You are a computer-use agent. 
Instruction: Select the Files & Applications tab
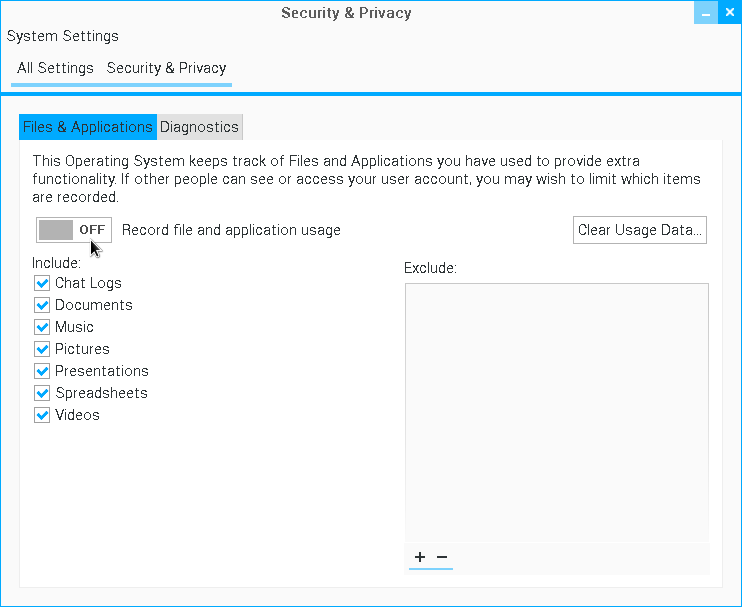pos(88,127)
